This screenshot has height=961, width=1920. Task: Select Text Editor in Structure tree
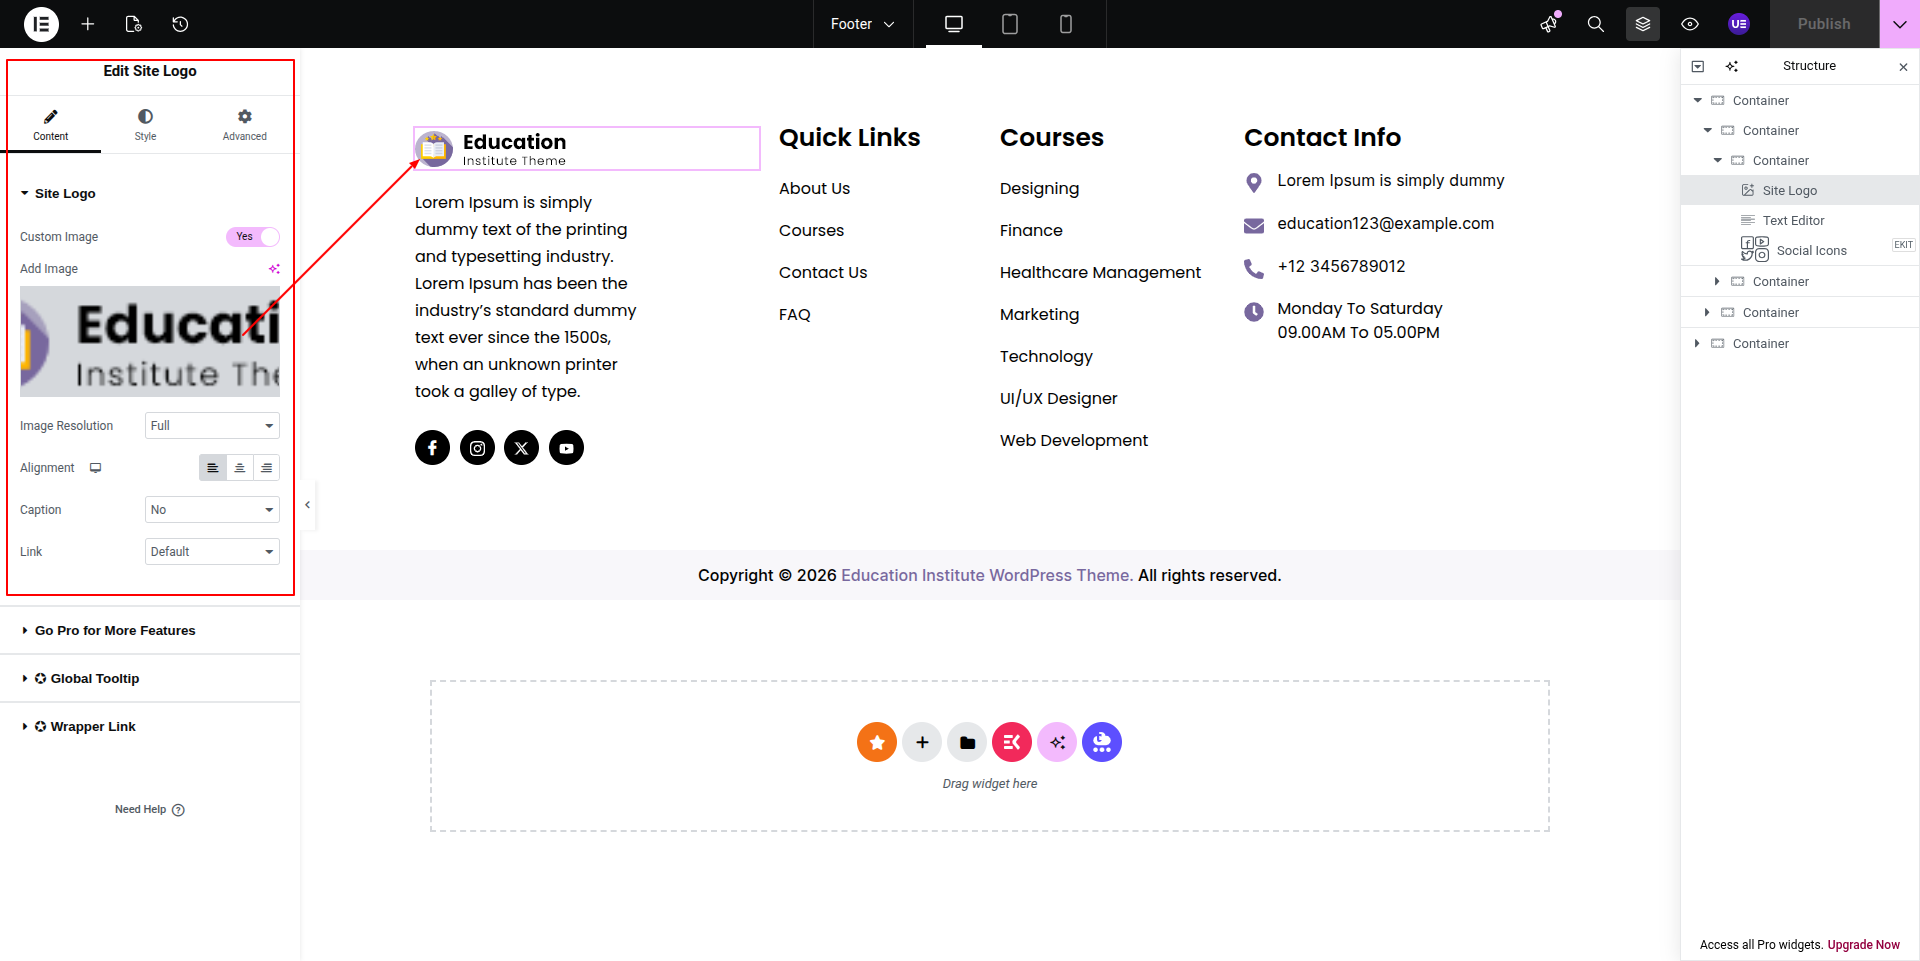(1793, 221)
